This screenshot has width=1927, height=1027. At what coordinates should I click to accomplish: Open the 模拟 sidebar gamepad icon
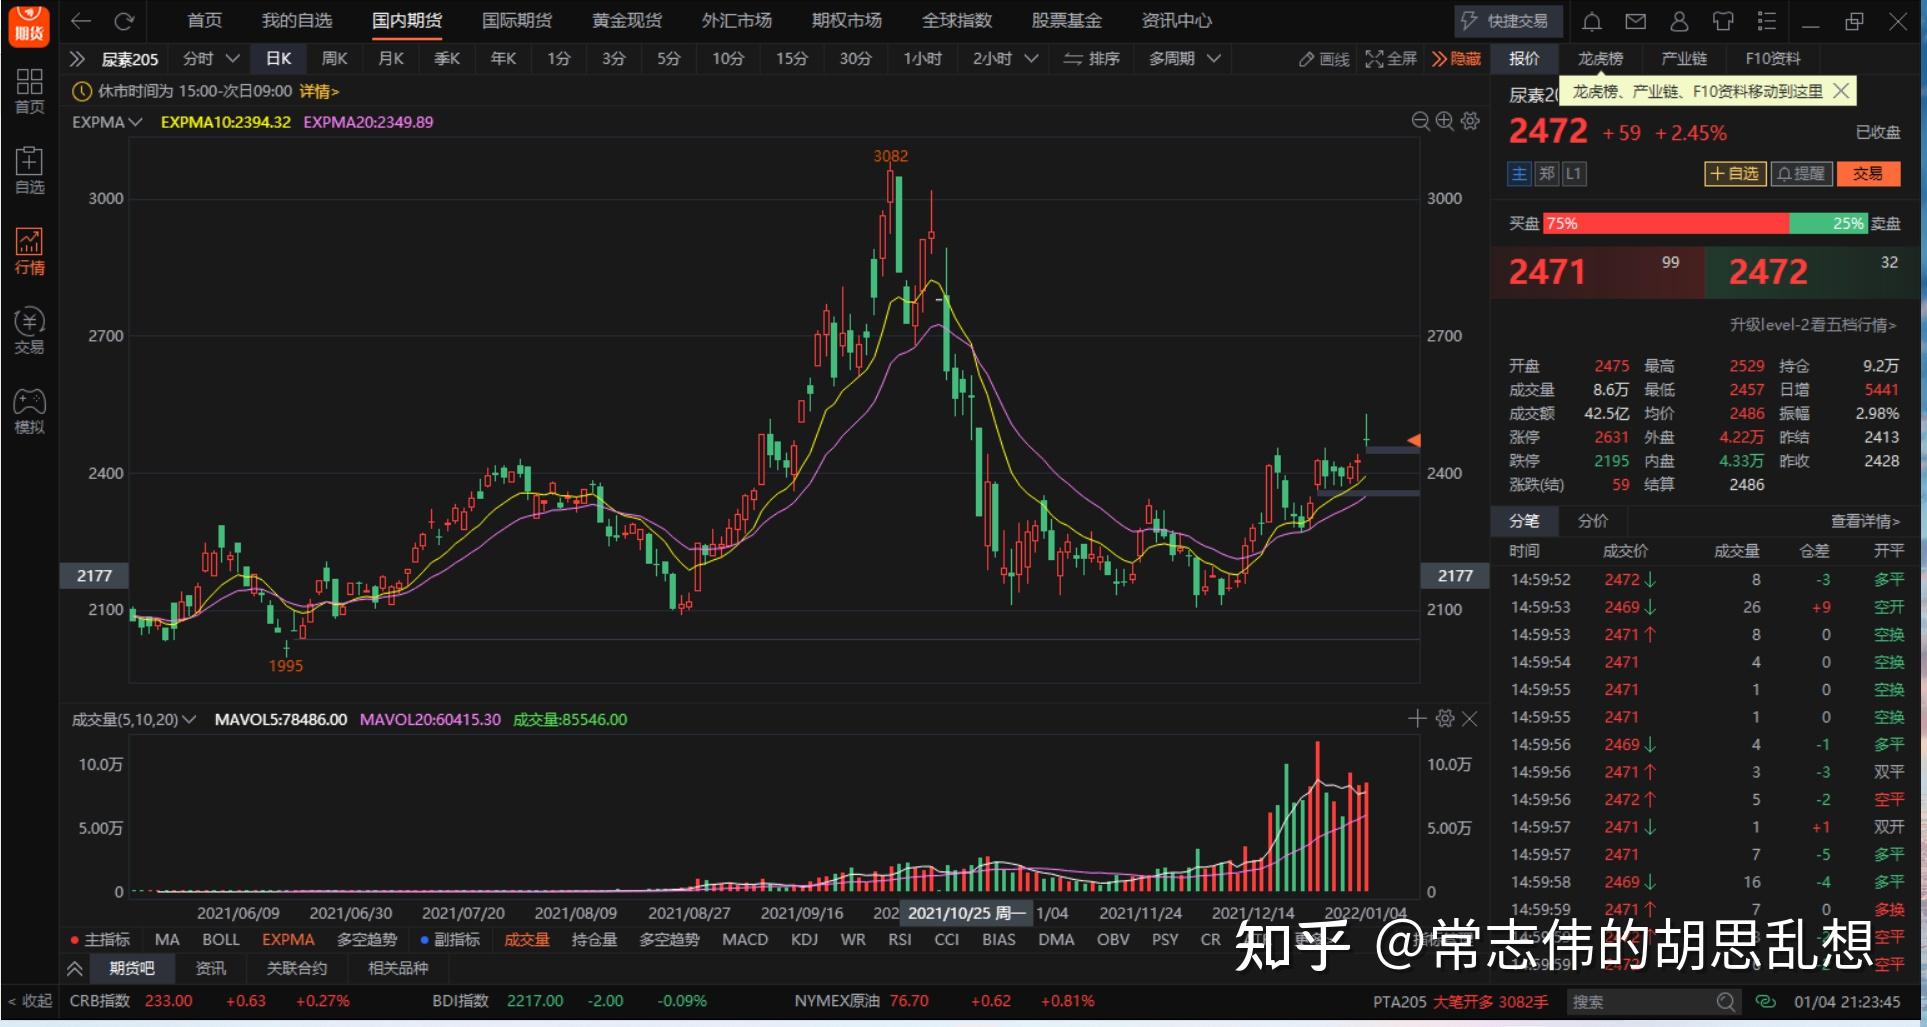point(30,411)
